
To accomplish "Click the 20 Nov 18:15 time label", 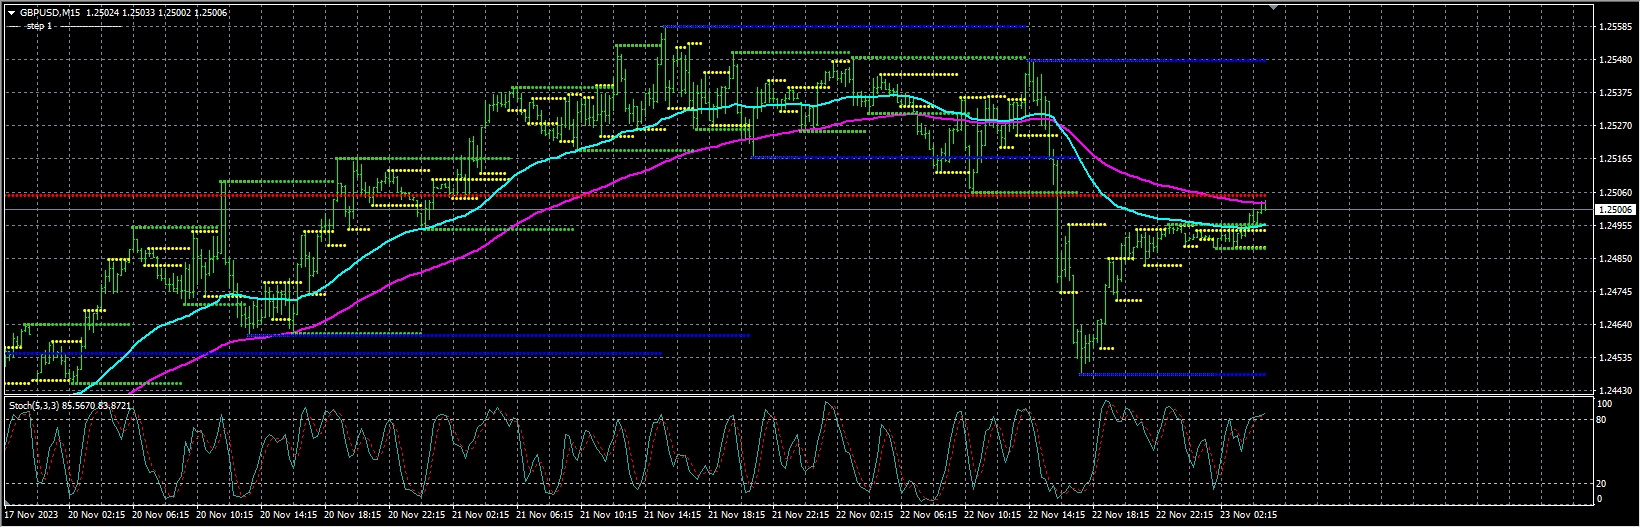I will coord(355,516).
